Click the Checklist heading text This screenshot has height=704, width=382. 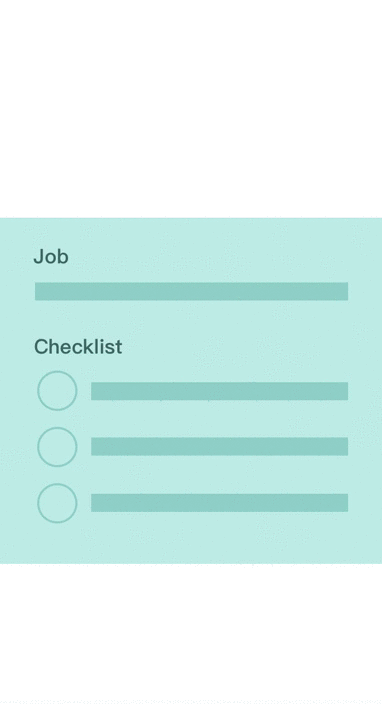(78, 347)
